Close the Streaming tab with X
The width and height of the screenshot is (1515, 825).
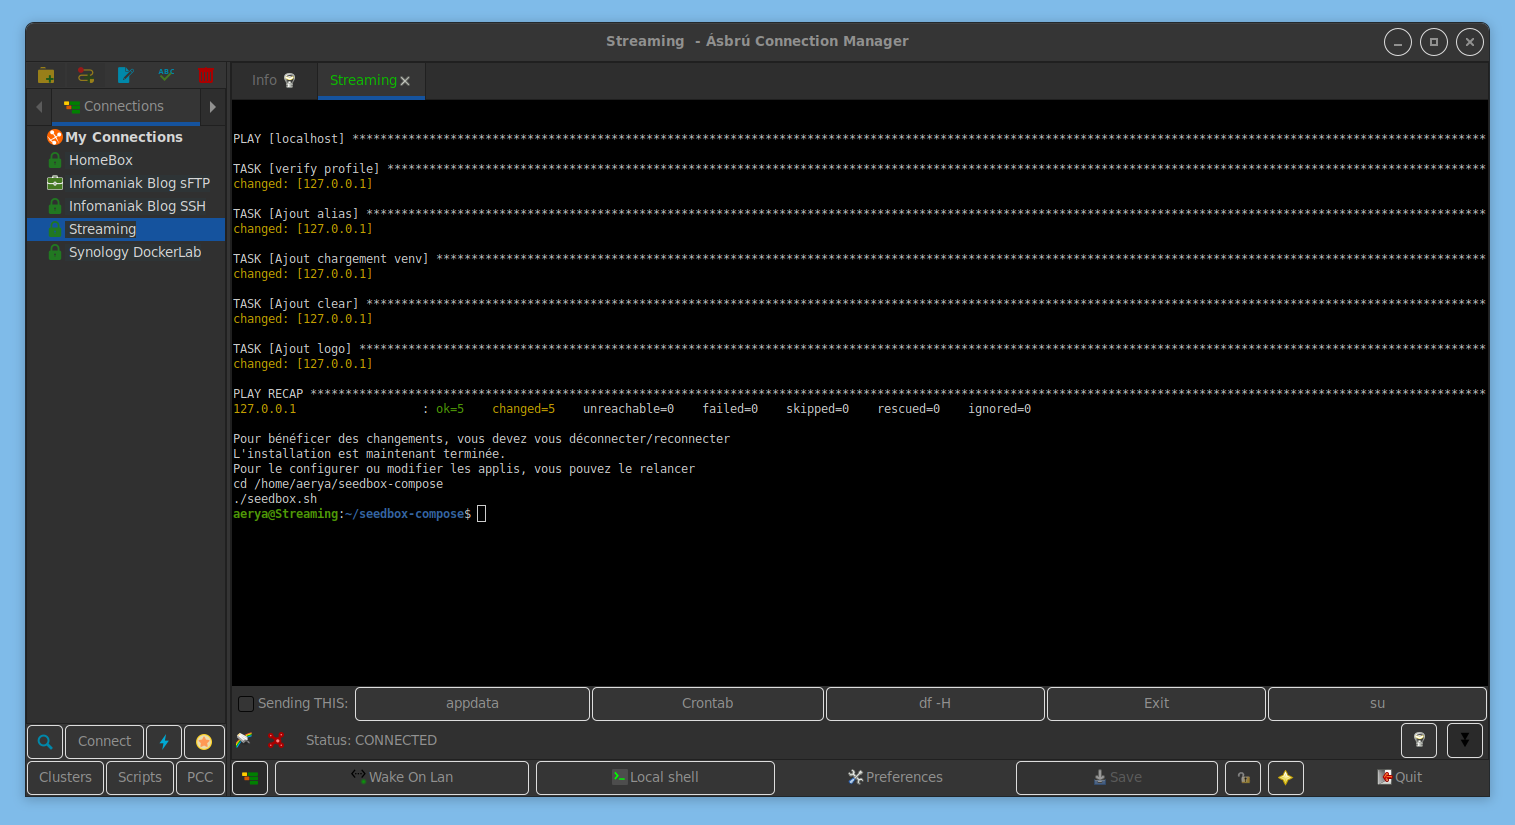[x=405, y=81]
